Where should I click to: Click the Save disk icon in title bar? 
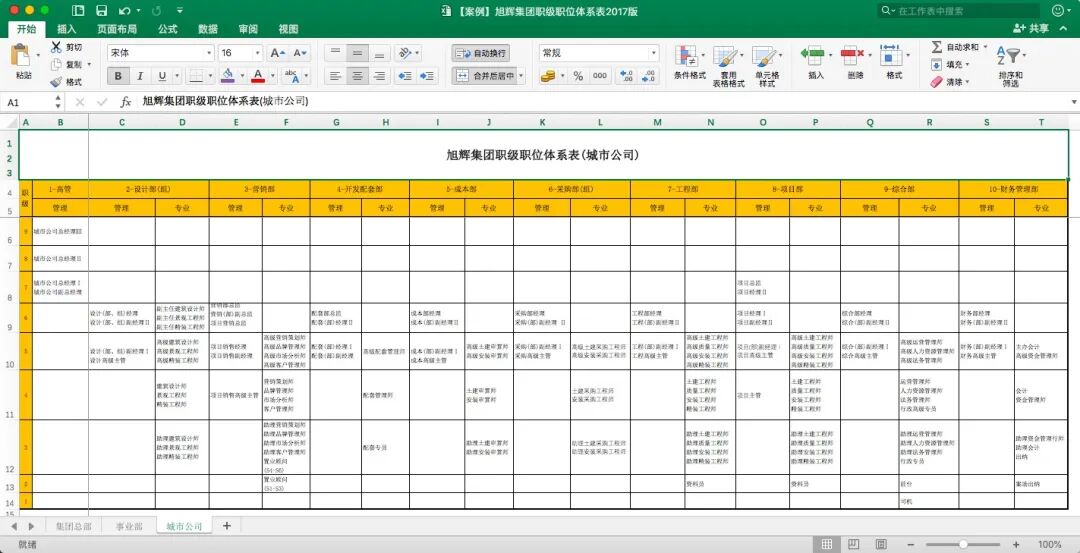101,10
